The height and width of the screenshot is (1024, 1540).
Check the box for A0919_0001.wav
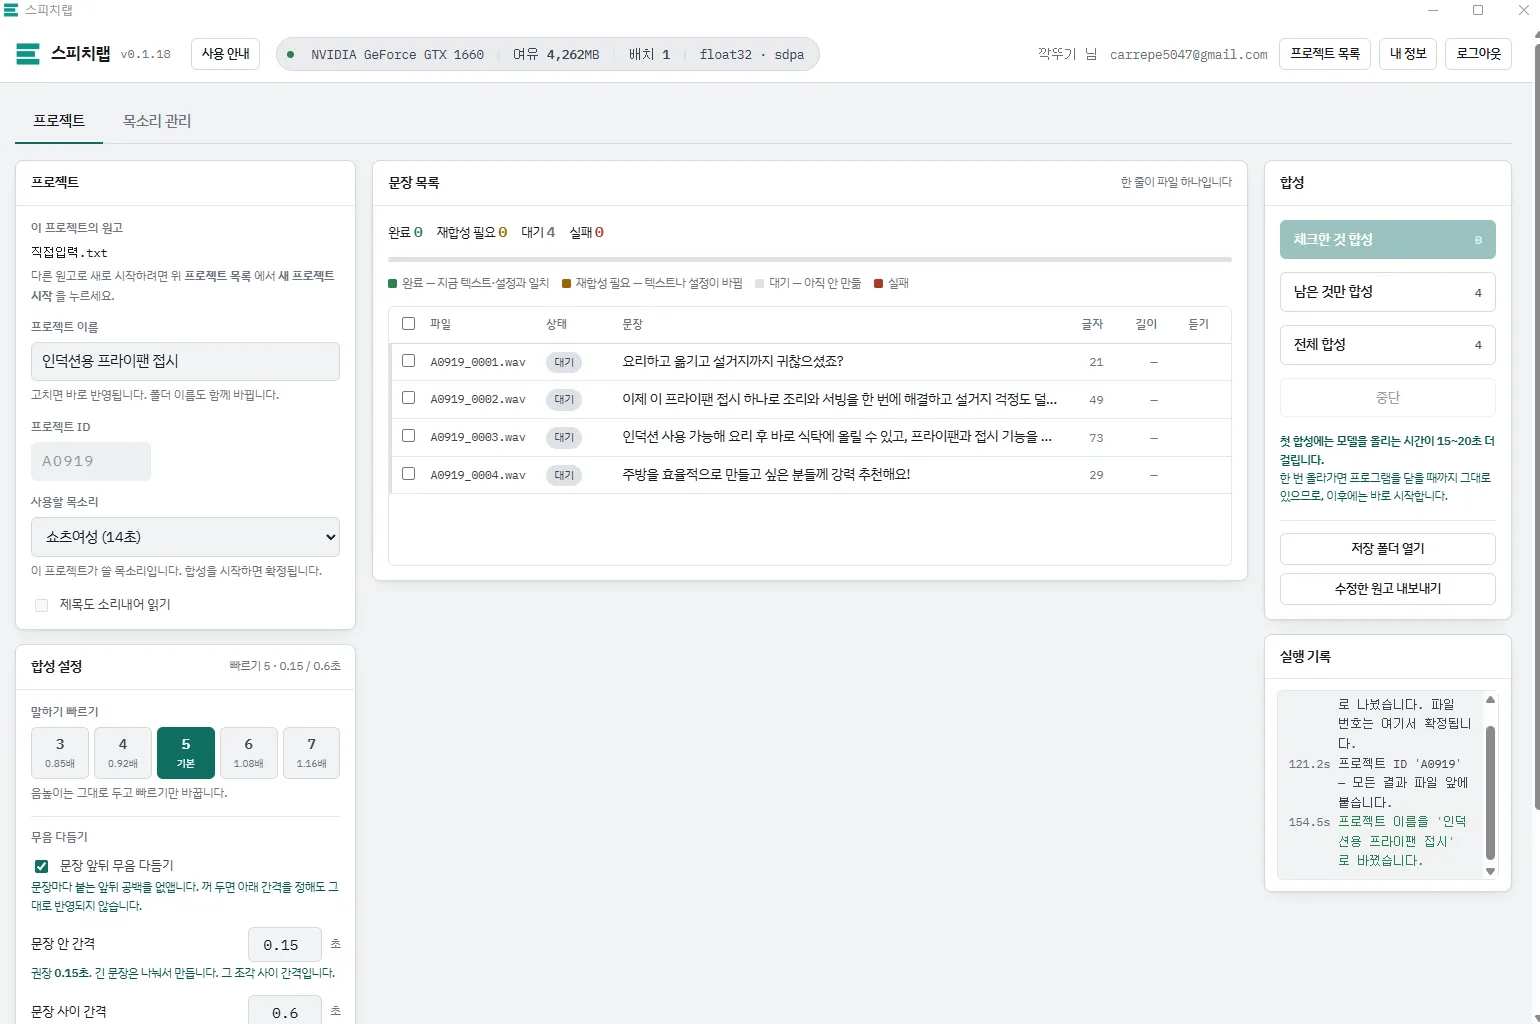[x=408, y=360]
